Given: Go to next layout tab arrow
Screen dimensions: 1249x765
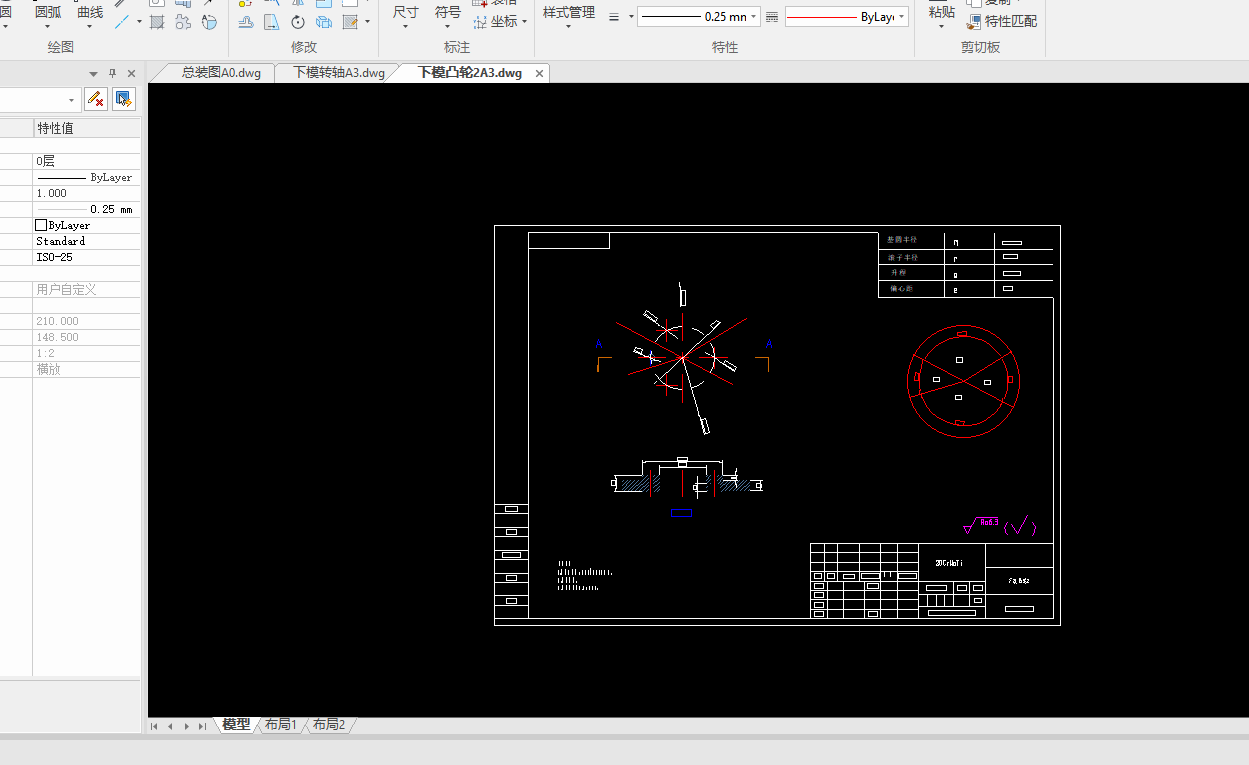Looking at the screenshot, I should click(186, 726).
